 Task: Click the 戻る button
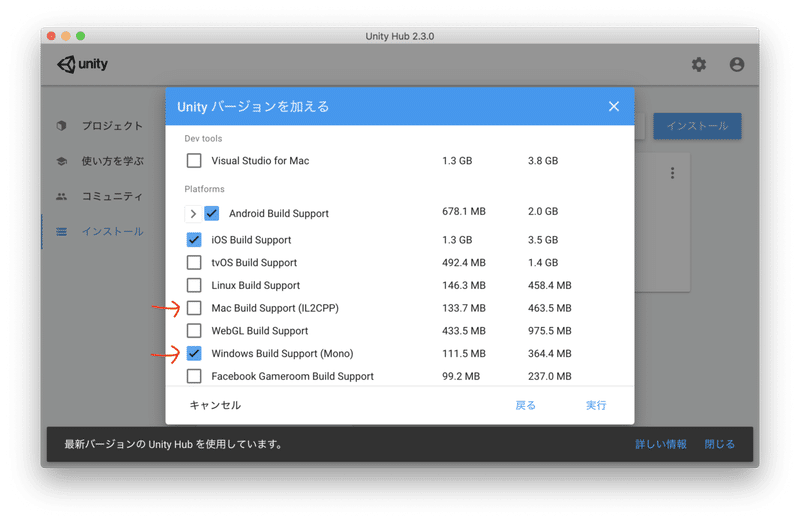pyautogui.click(x=525, y=405)
